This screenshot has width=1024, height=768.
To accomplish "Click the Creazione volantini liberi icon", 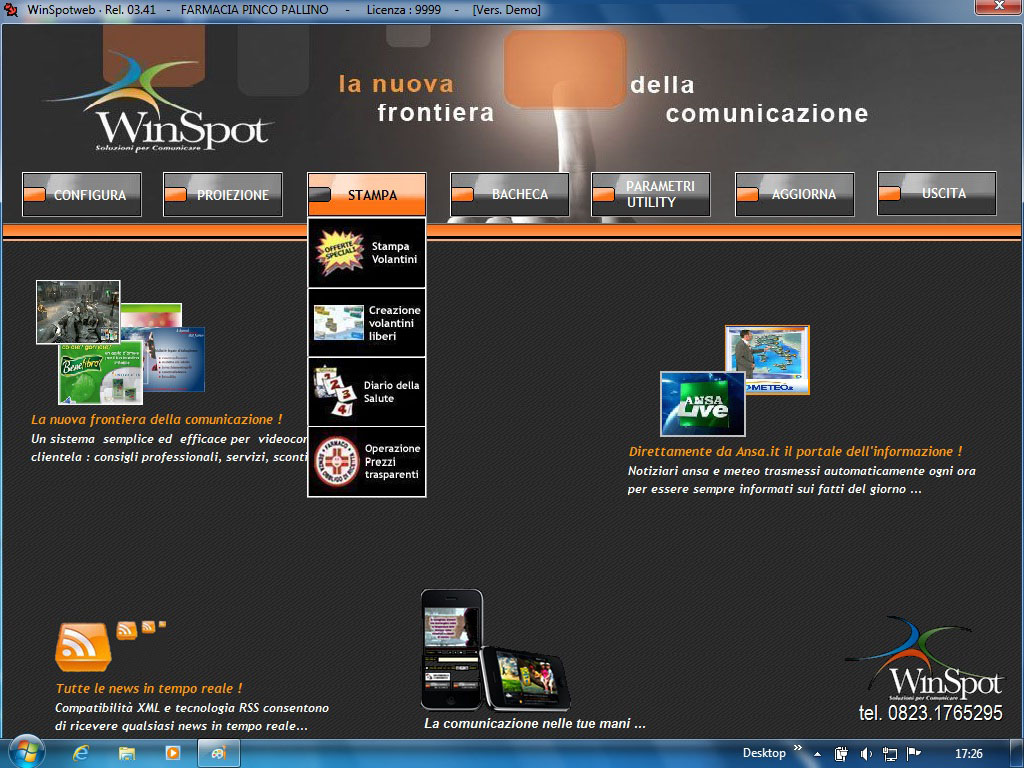I will (338, 323).
